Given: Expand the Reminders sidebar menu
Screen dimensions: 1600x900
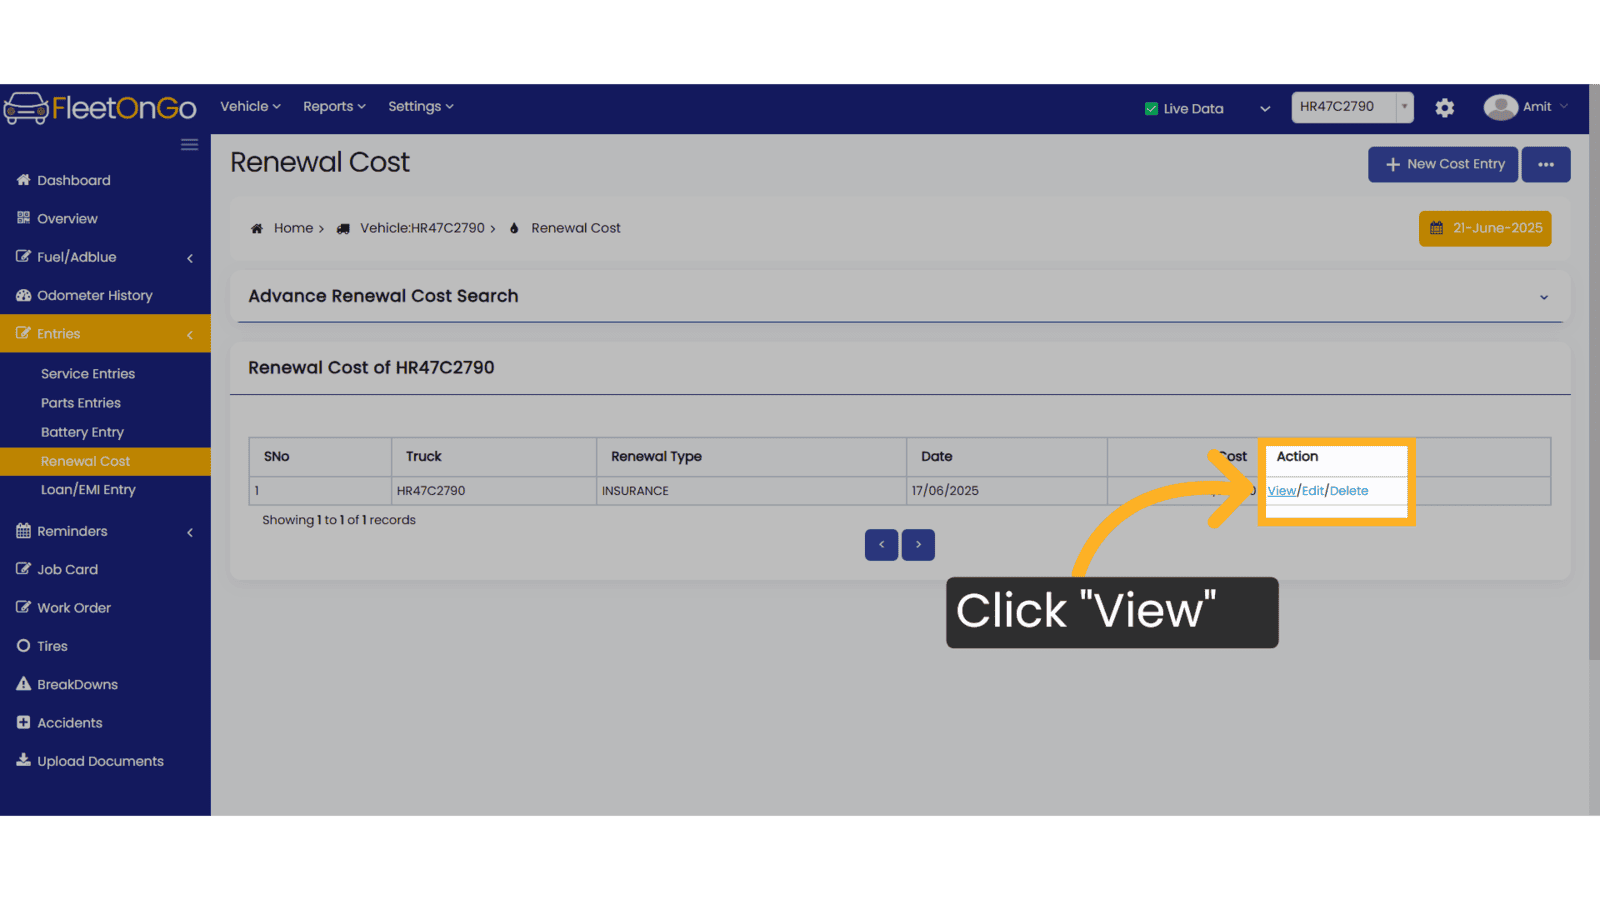Looking at the screenshot, I should 105,531.
